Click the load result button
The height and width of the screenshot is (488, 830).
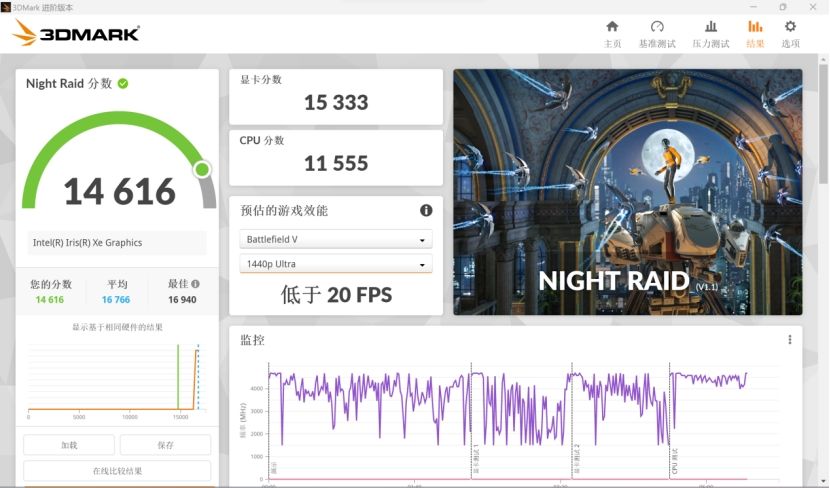69,445
